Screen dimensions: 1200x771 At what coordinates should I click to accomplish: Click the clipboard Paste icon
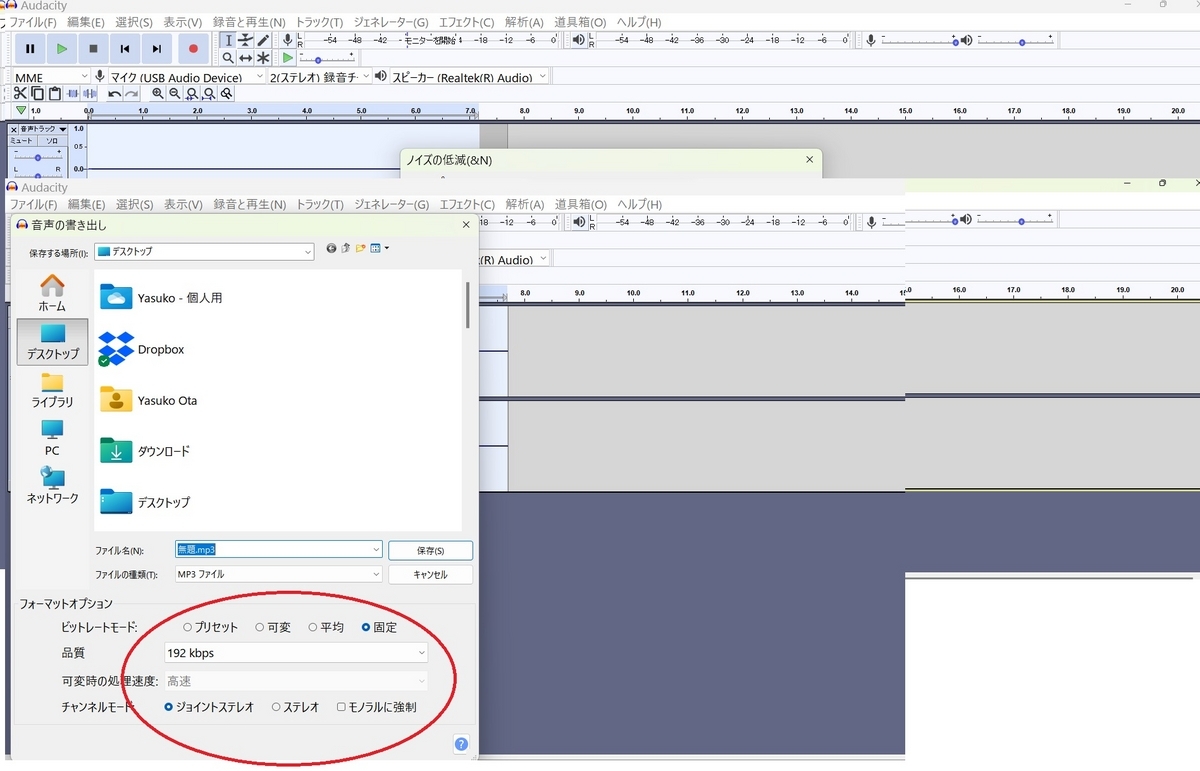(55, 94)
